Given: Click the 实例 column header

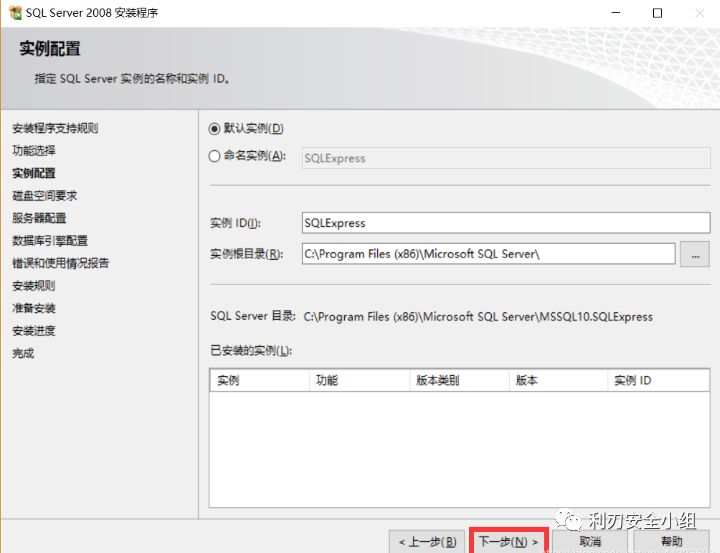Looking at the screenshot, I should tap(258, 381).
